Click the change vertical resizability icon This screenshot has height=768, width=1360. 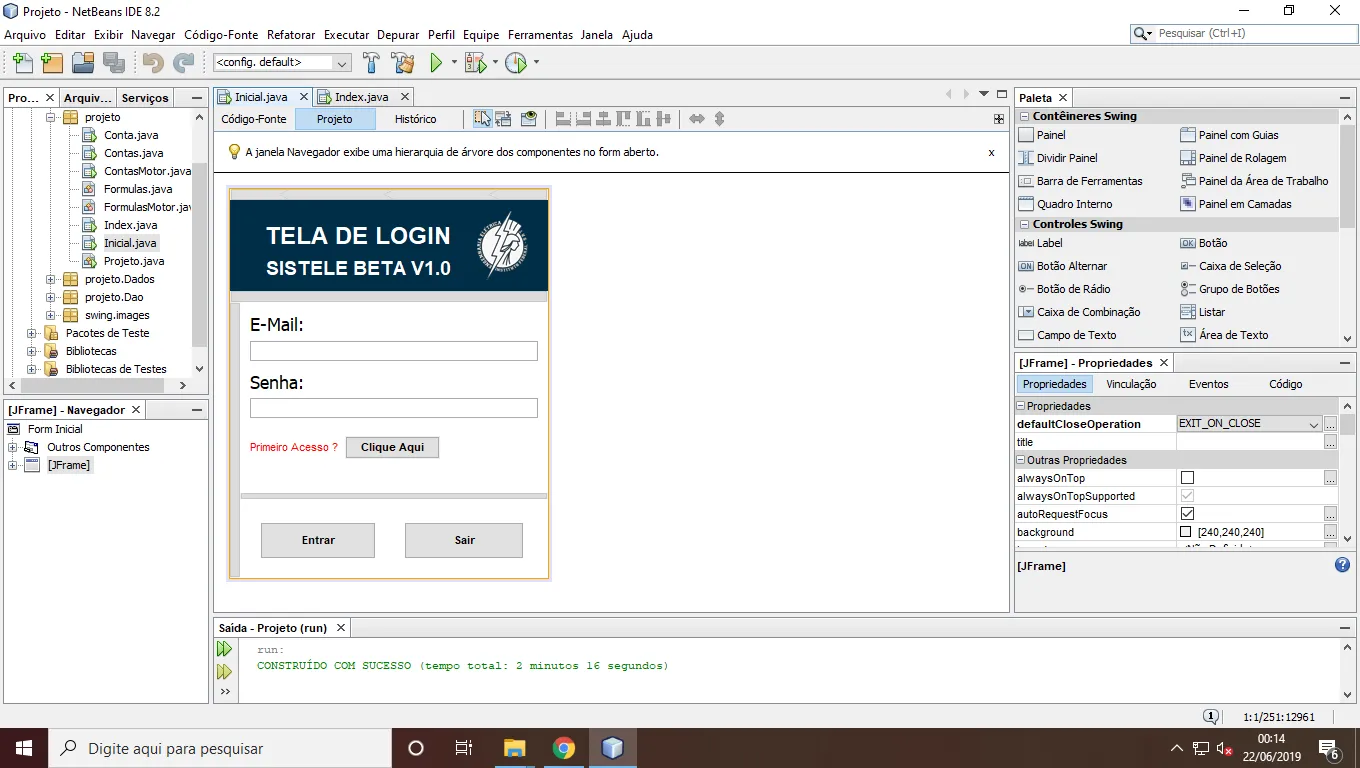coord(718,119)
